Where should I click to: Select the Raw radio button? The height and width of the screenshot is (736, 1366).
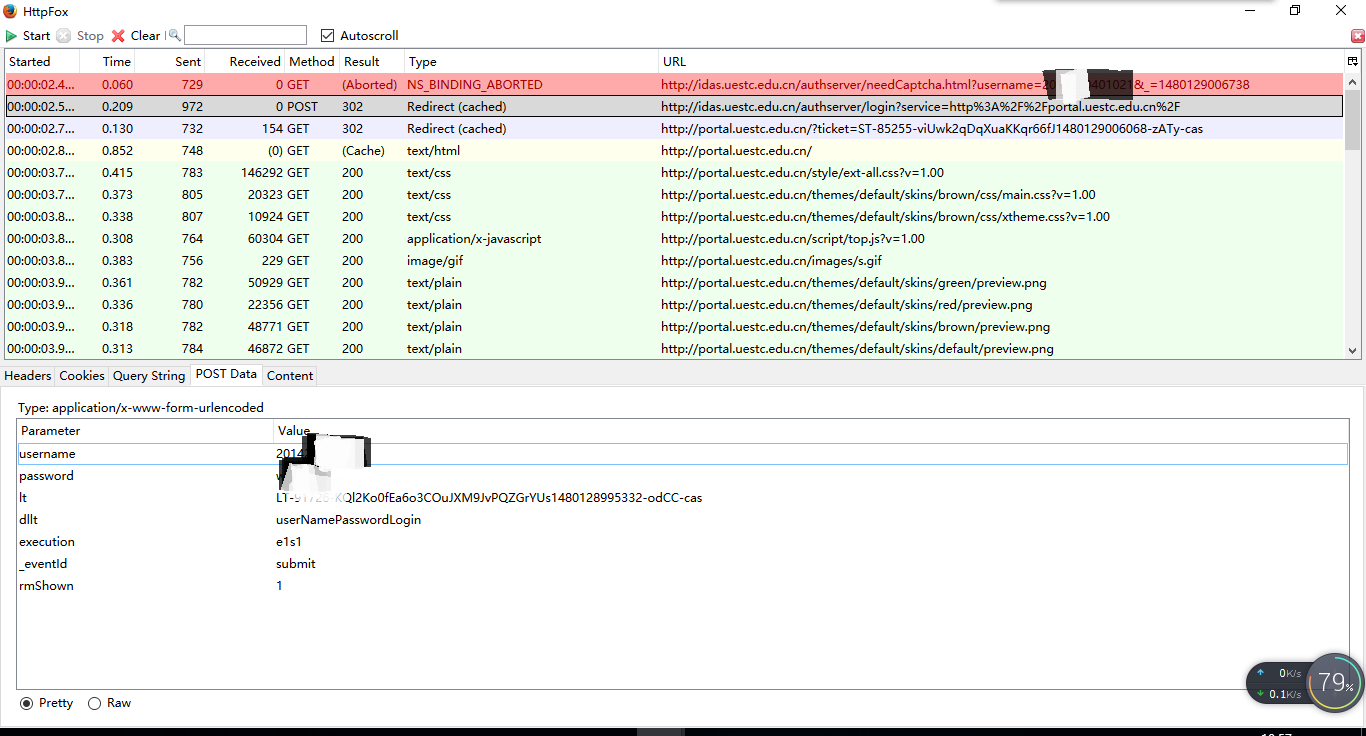point(95,703)
